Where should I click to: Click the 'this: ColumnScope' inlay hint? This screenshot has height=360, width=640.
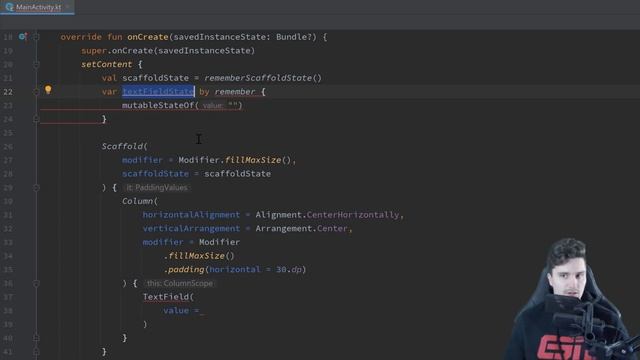[x=180, y=283]
